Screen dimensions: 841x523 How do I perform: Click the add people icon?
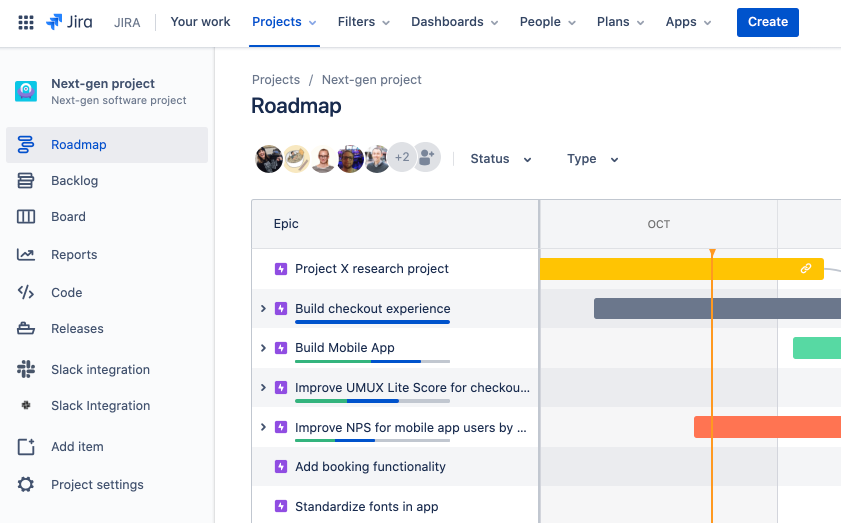click(427, 157)
